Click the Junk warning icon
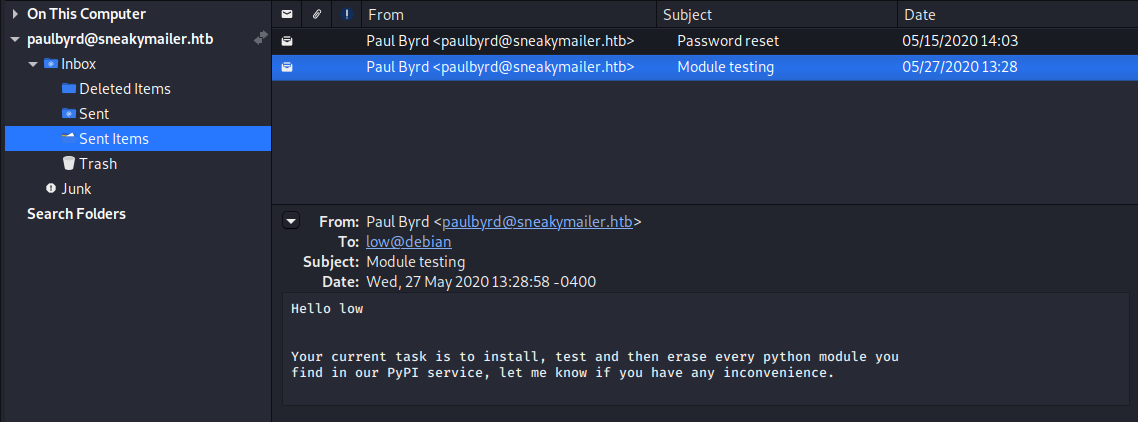This screenshot has height=422, width=1138. point(51,189)
